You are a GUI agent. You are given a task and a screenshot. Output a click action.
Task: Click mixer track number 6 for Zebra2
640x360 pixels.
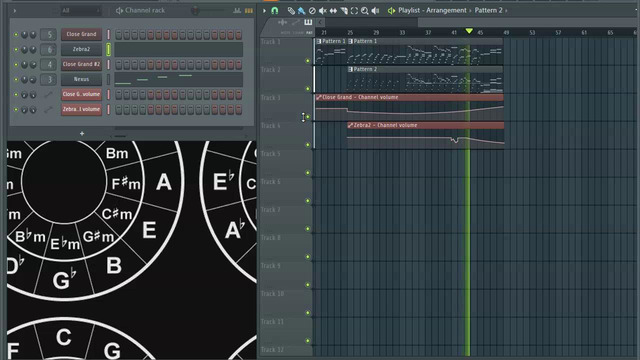pyautogui.click(x=49, y=50)
